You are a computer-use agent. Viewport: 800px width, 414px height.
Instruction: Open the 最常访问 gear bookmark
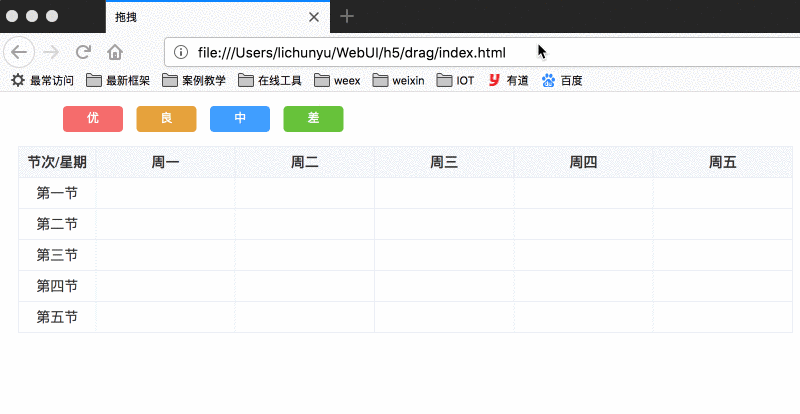point(42,81)
